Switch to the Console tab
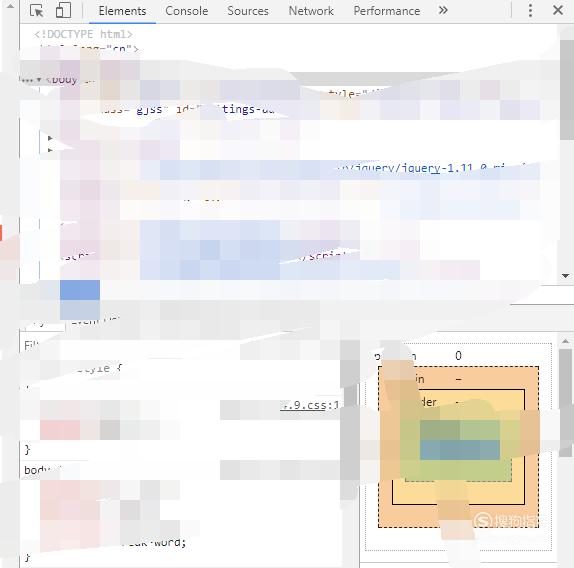 (x=187, y=11)
